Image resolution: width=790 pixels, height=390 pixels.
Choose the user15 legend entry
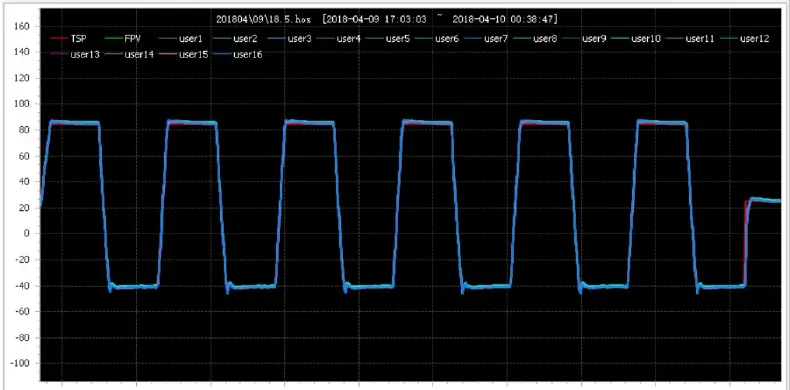(183, 54)
